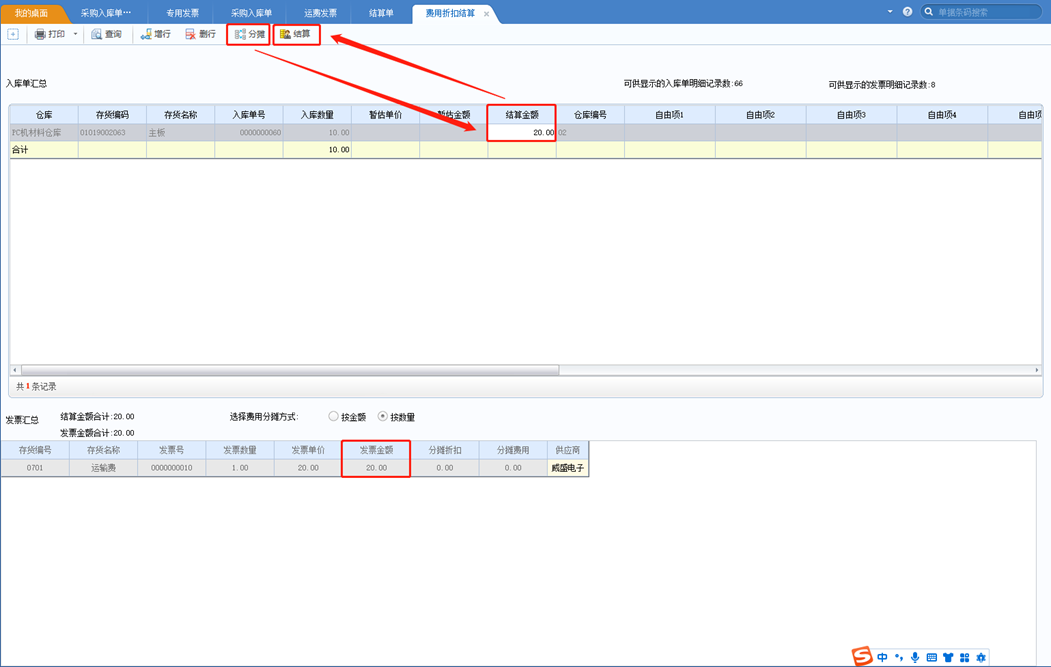Switch to the 采购入库单 tab next to 运费发票
The height and width of the screenshot is (667, 1051).
pyautogui.click(x=251, y=13)
